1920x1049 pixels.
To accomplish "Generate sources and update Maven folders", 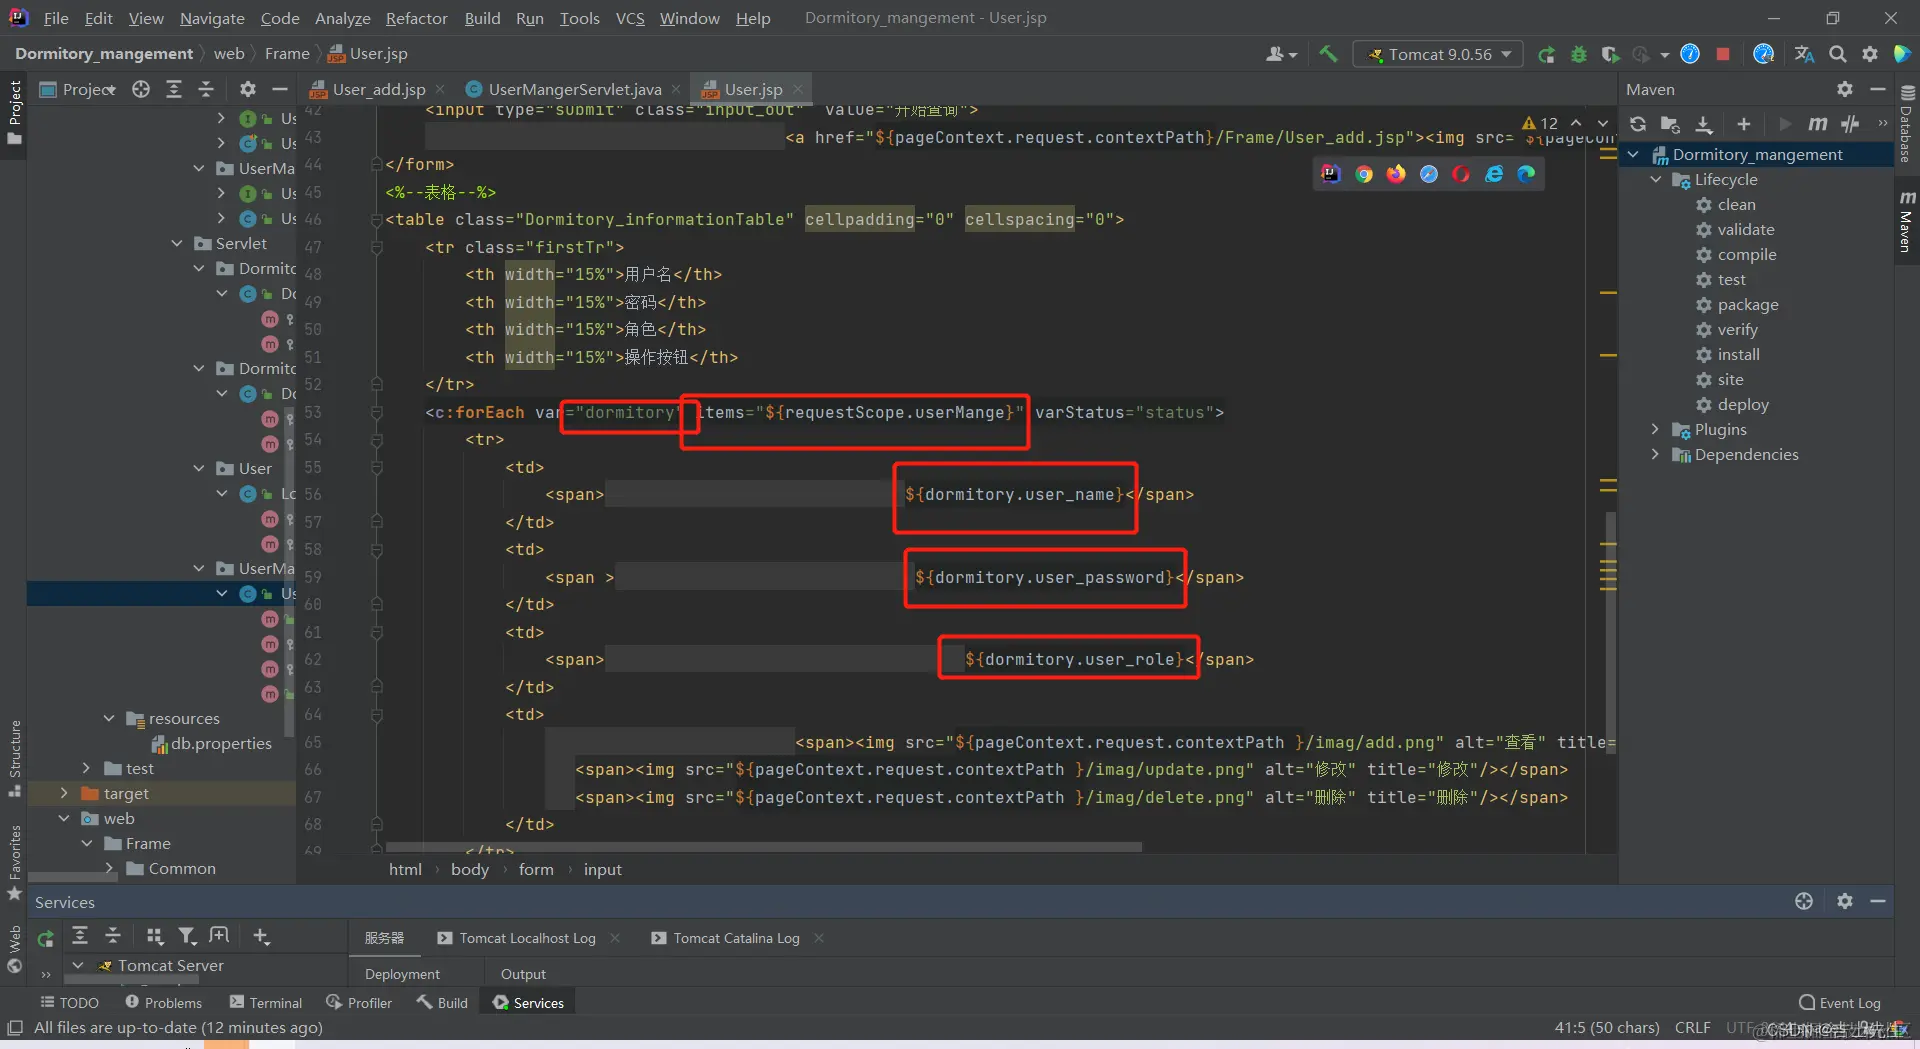I will (x=1670, y=124).
